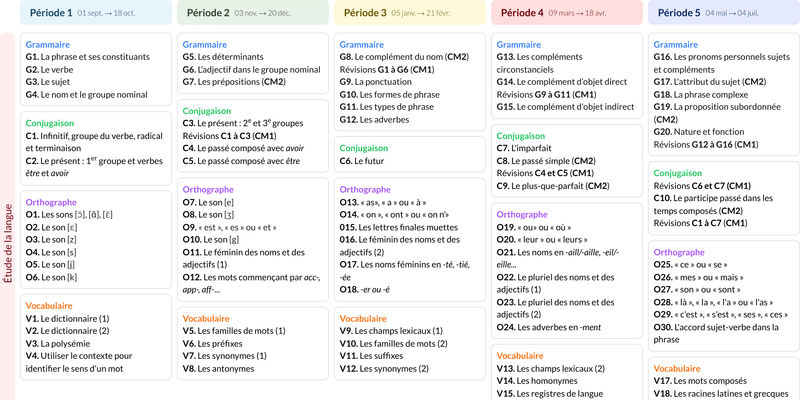
Task: Click G7. Les prépositions (CM2)
Action: click(x=234, y=82)
